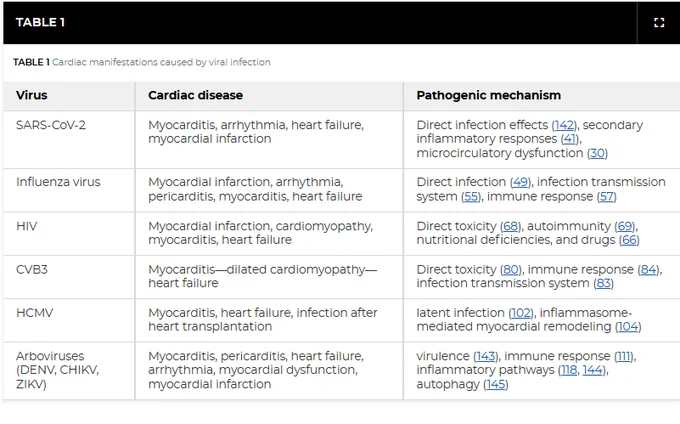
Task: Open reference 66 on drugs
Action: point(629,240)
